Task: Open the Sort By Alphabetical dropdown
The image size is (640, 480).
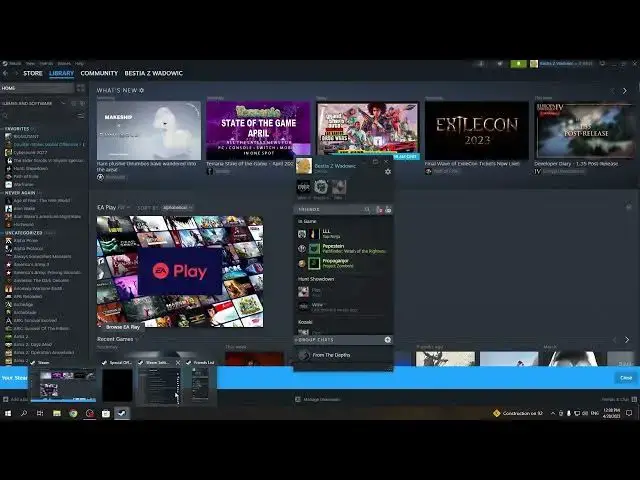Action: pyautogui.click(x=178, y=207)
